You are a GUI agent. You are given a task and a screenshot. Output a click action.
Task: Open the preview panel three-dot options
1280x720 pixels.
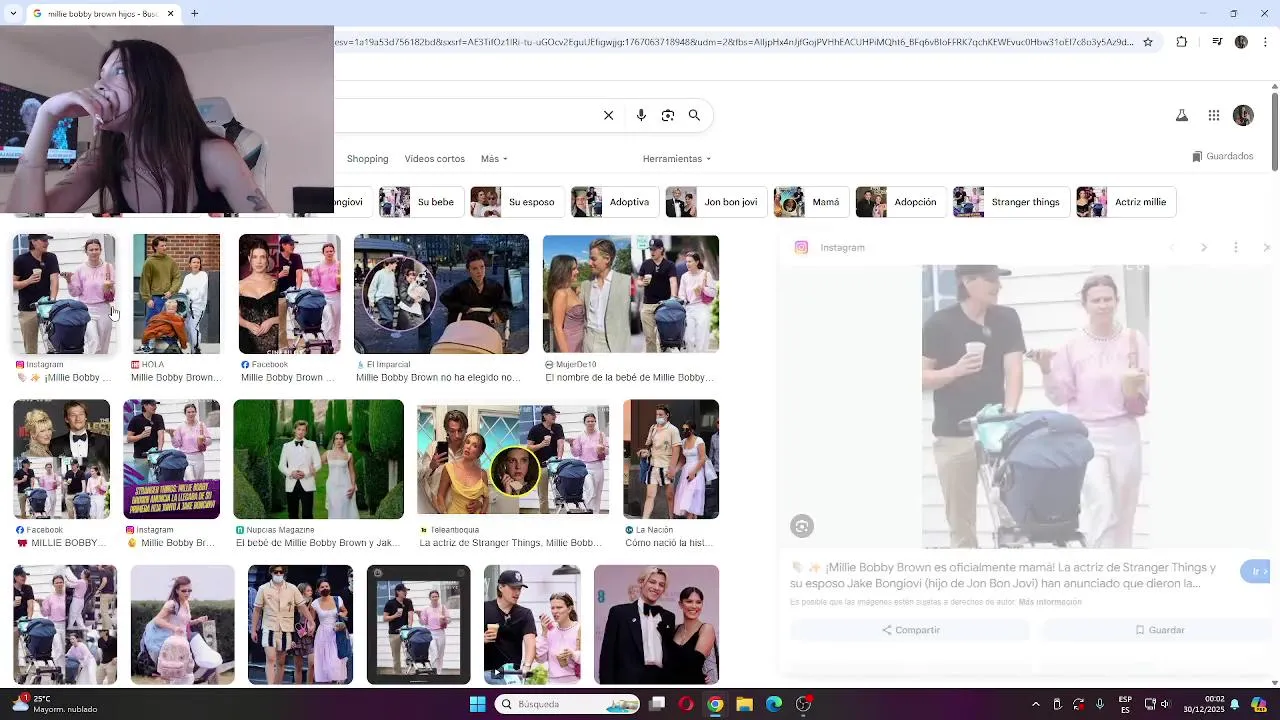(1236, 247)
